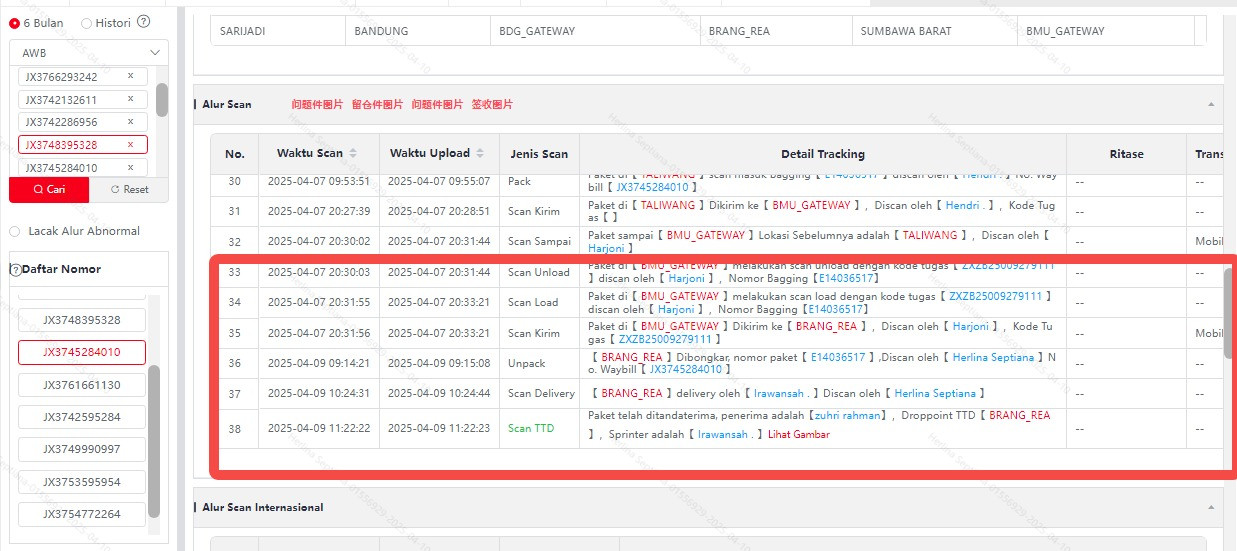Click the Ritase column header
This screenshot has height=551, width=1237.
click(1126, 154)
